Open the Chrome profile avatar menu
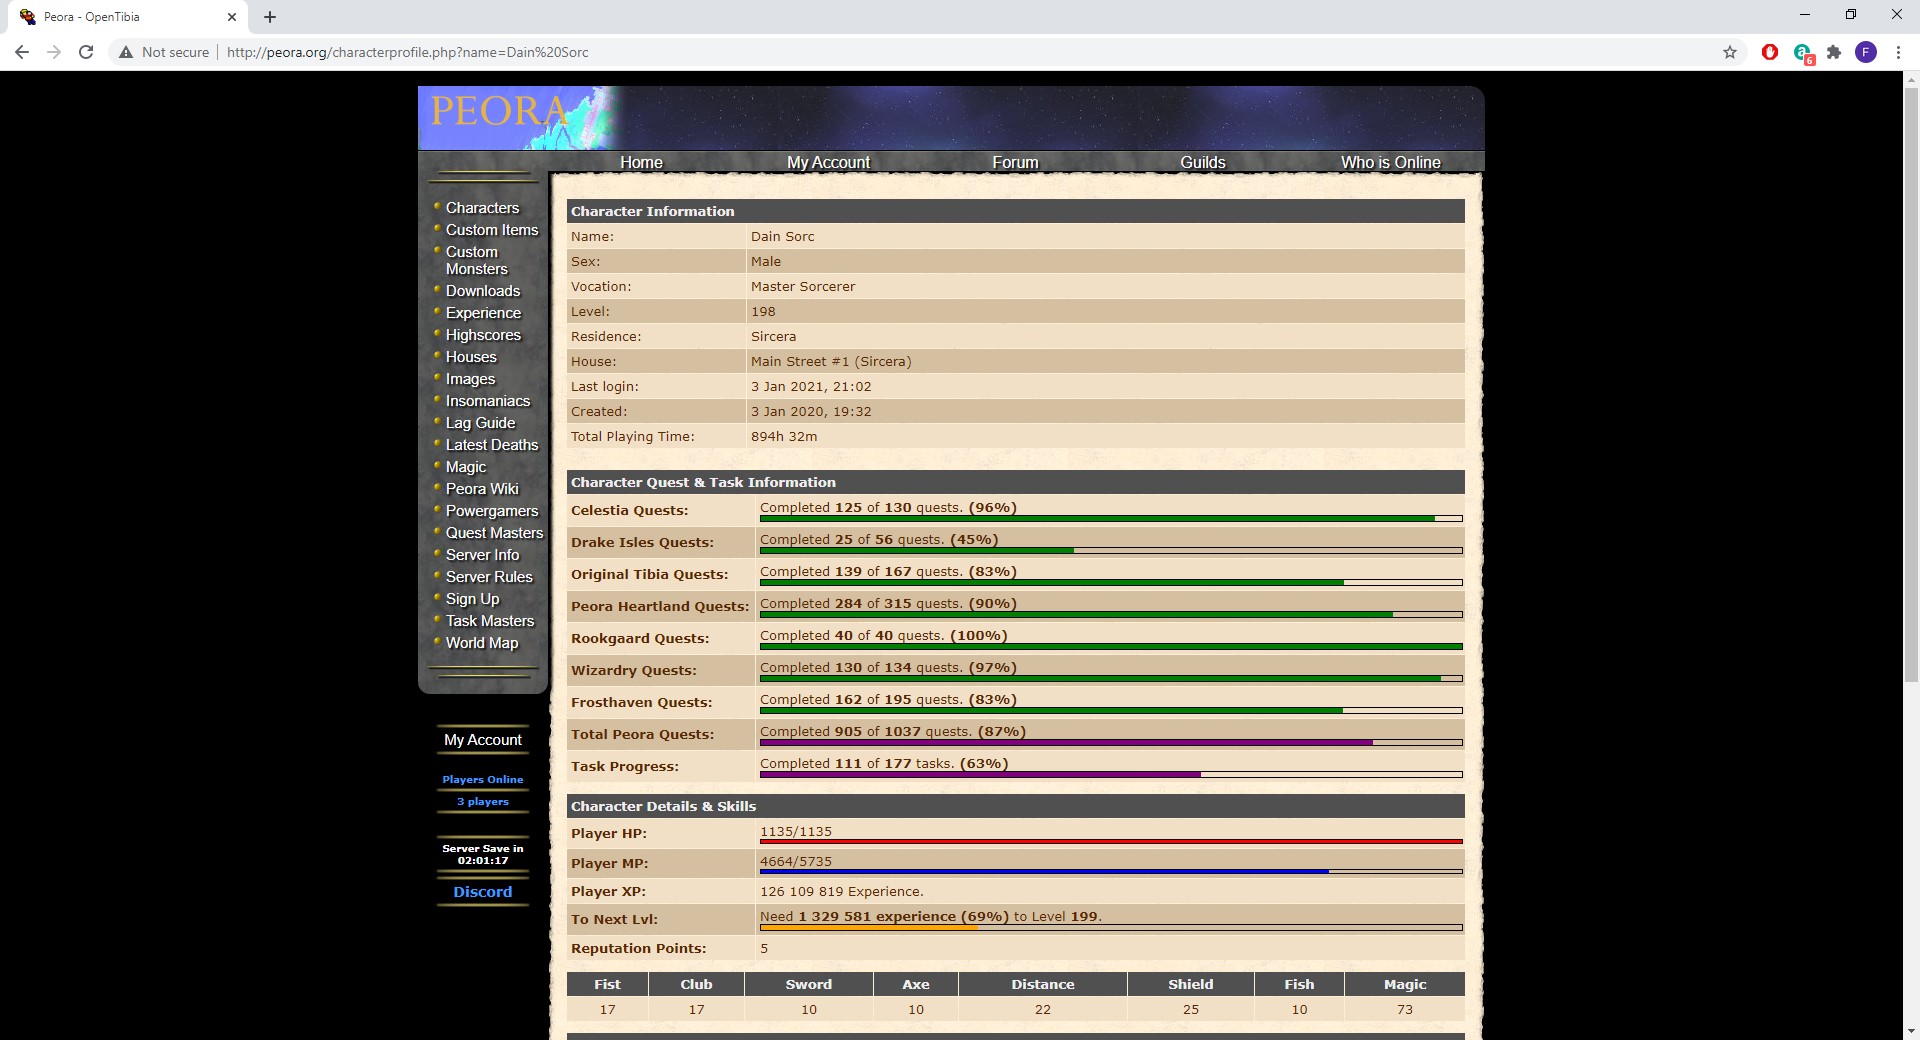Screen dimensions: 1920x1040 tap(1866, 52)
